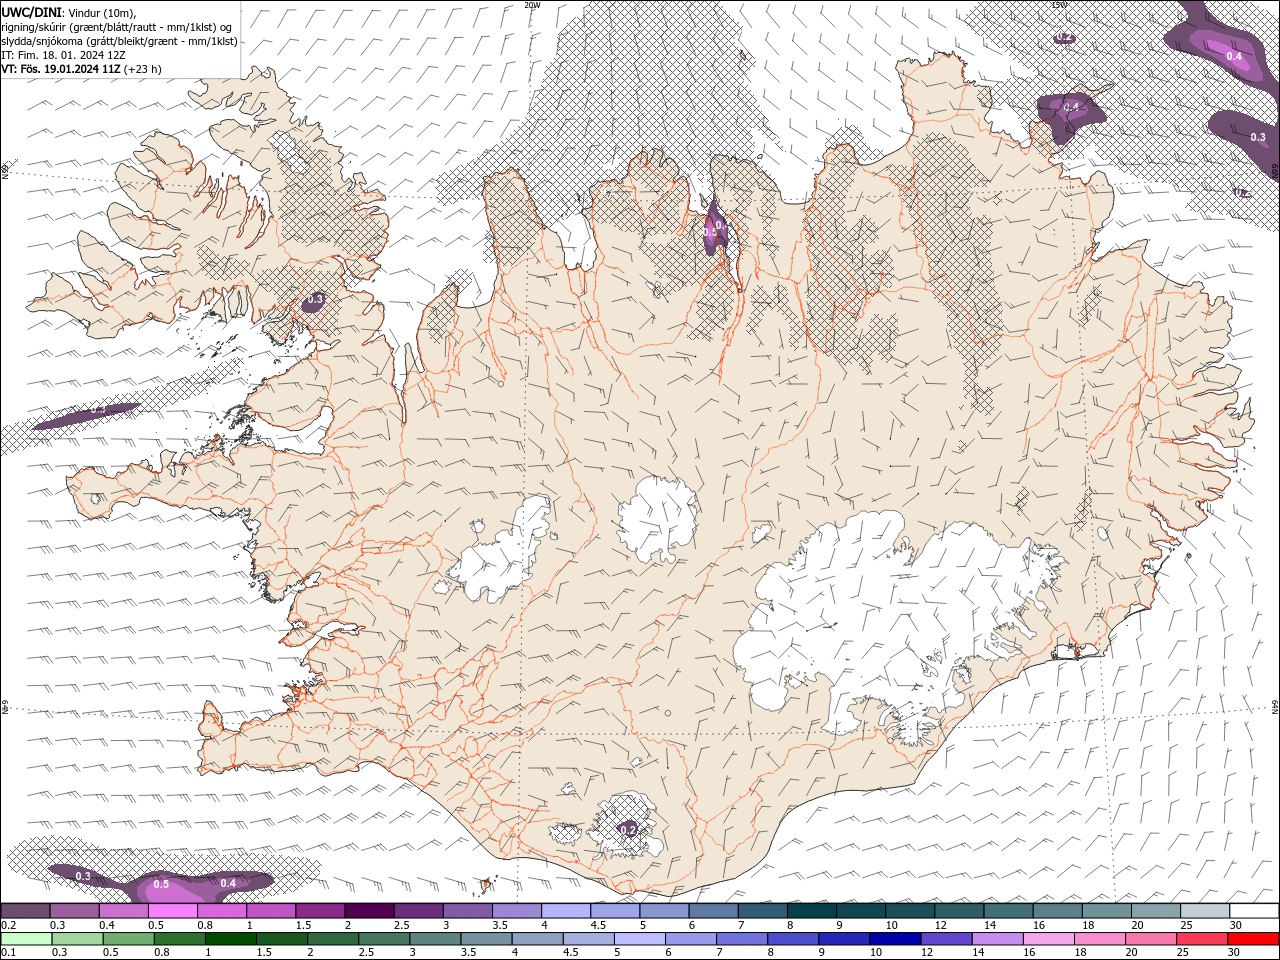
Task: Click the 'VT: Fös. 19.01.2024 11Z' valid time
Action: click(x=62, y=69)
